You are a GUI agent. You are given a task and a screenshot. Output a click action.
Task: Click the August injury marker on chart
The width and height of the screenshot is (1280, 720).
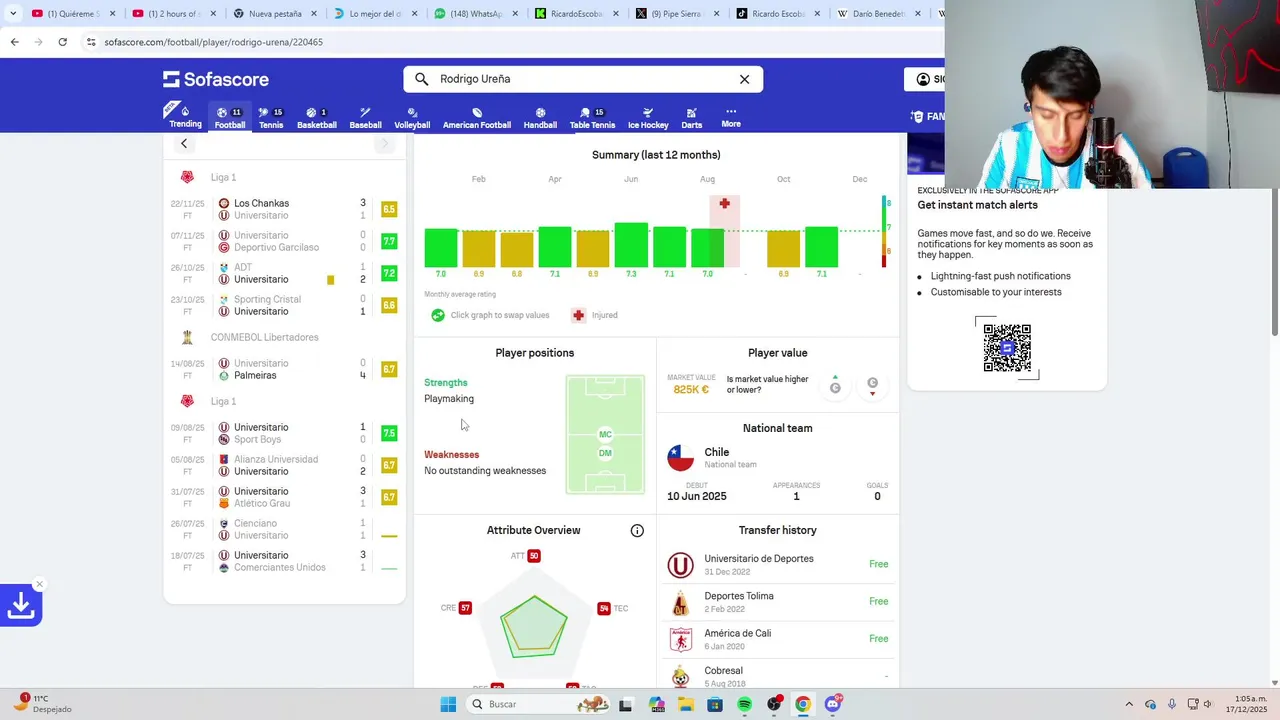724,204
